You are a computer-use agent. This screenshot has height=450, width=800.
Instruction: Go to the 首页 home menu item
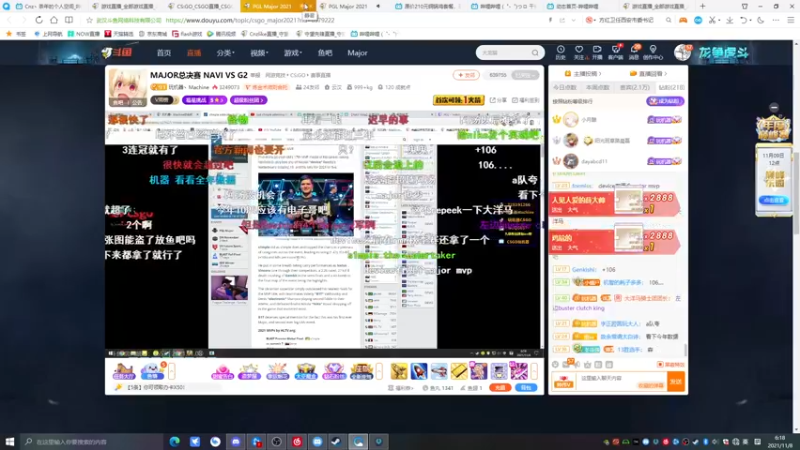coord(164,53)
